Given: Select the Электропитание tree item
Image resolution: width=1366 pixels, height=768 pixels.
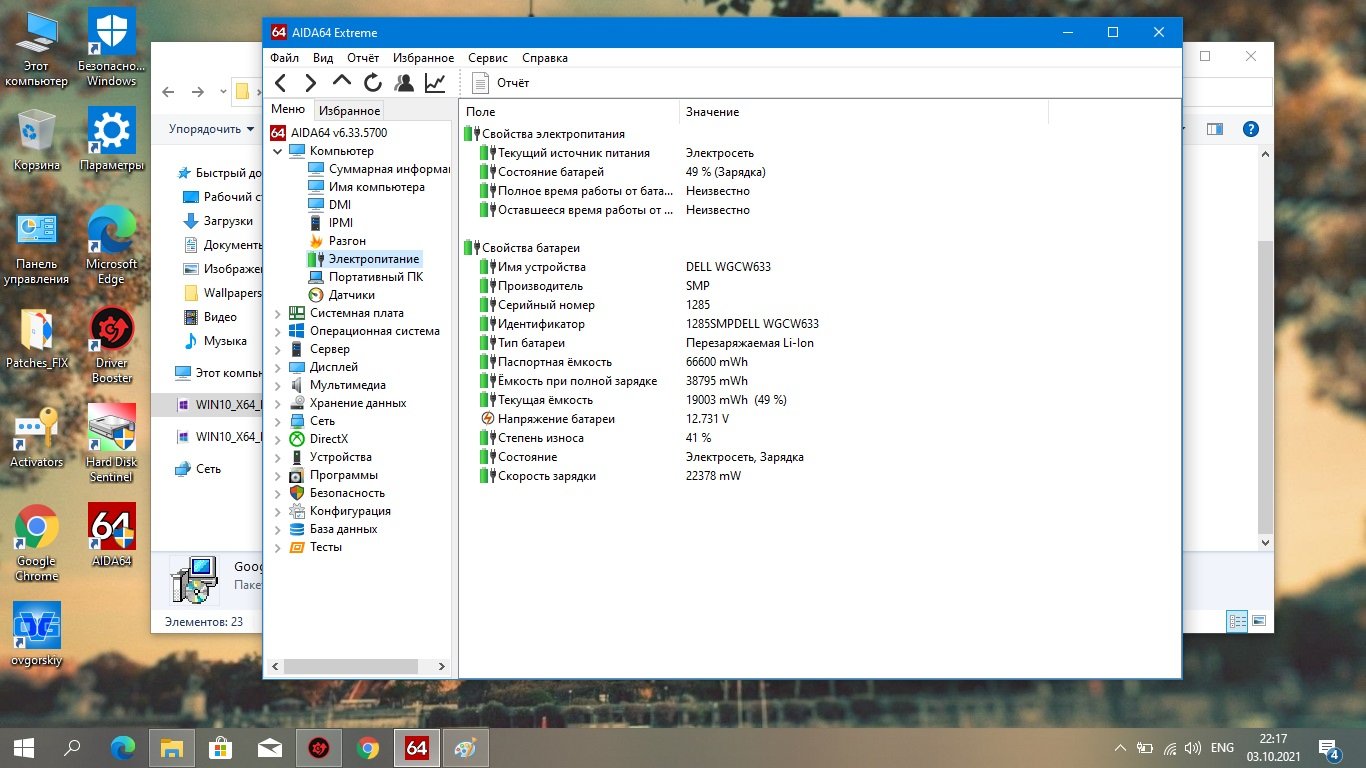Looking at the screenshot, I should point(364,259).
